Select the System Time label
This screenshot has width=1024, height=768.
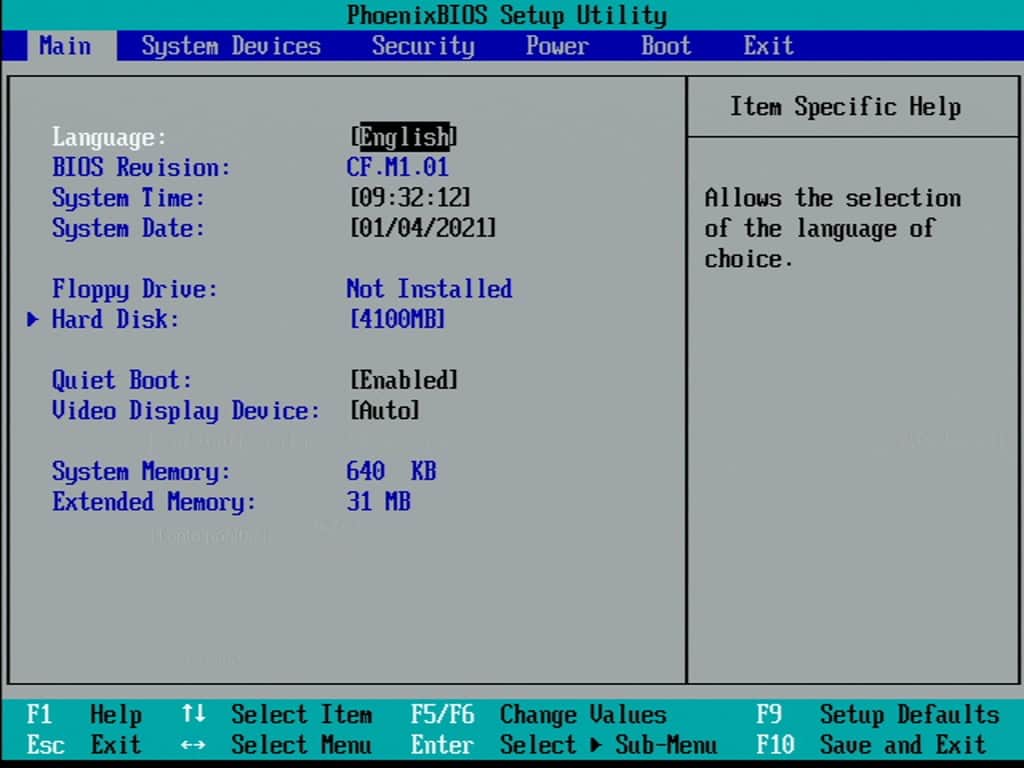point(129,198)
